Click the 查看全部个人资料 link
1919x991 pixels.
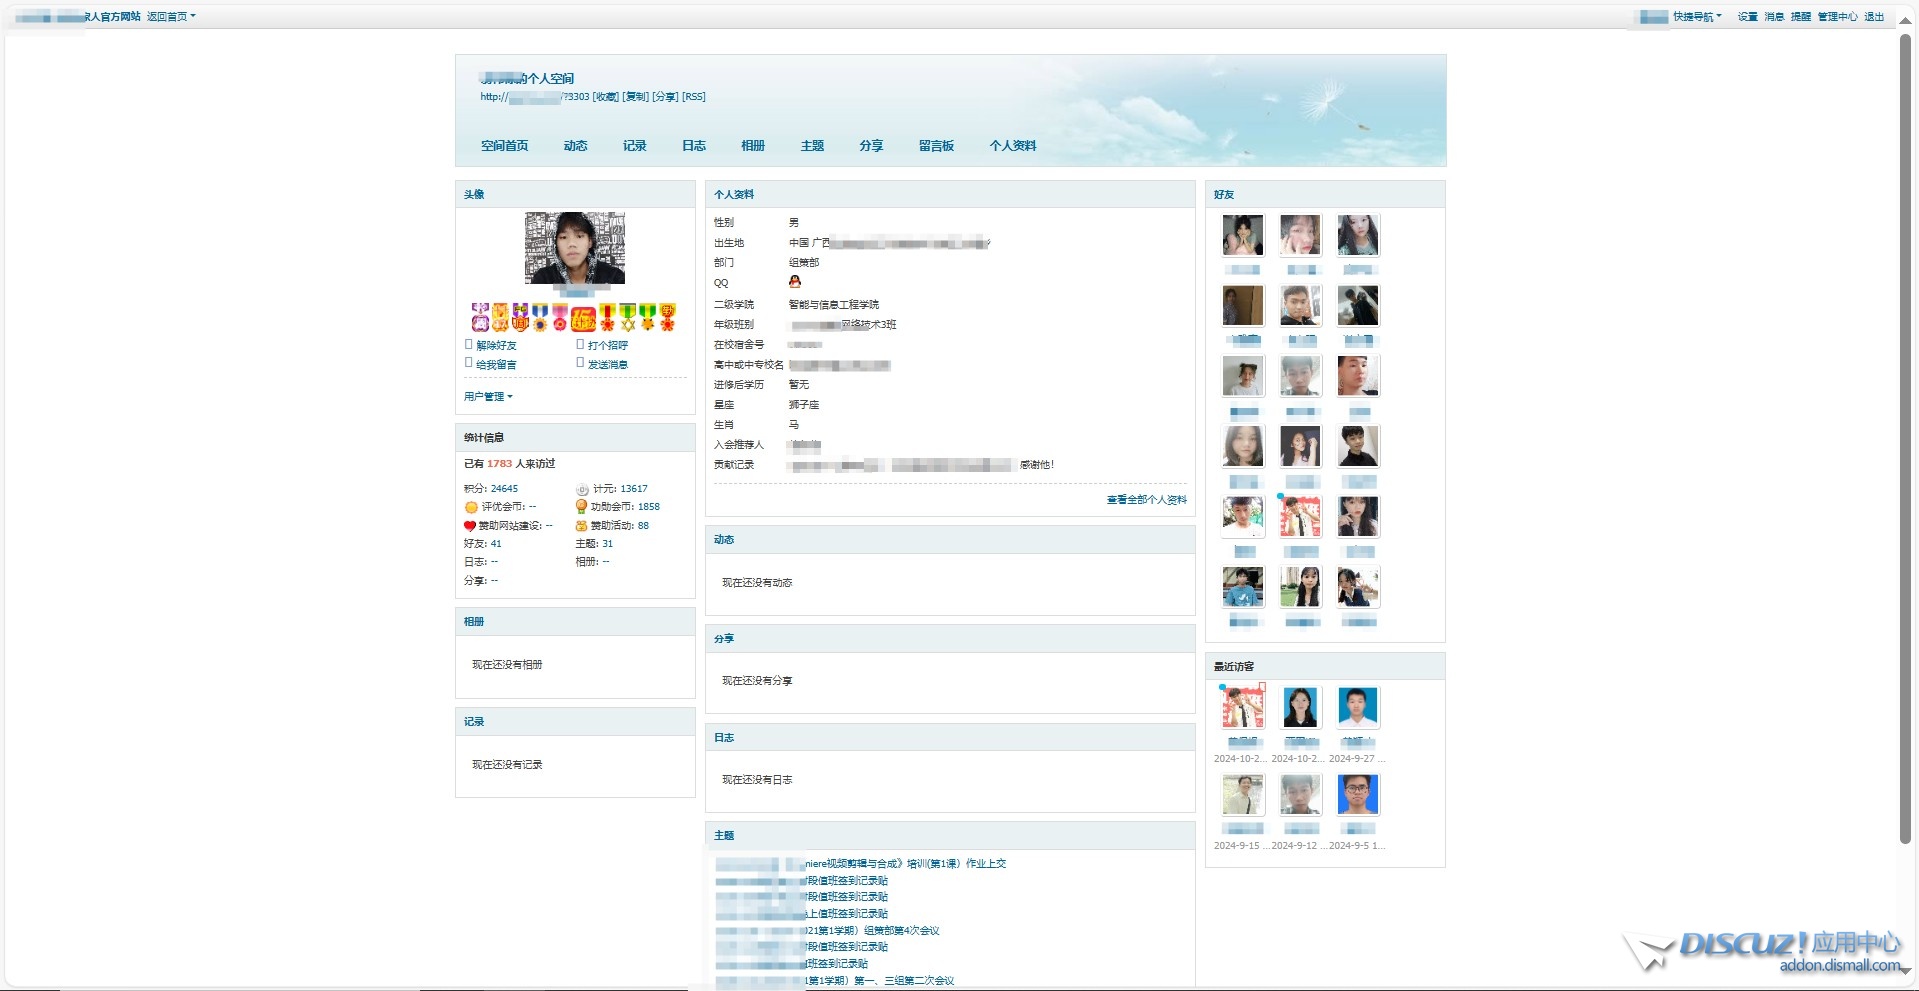[1146, 500]
